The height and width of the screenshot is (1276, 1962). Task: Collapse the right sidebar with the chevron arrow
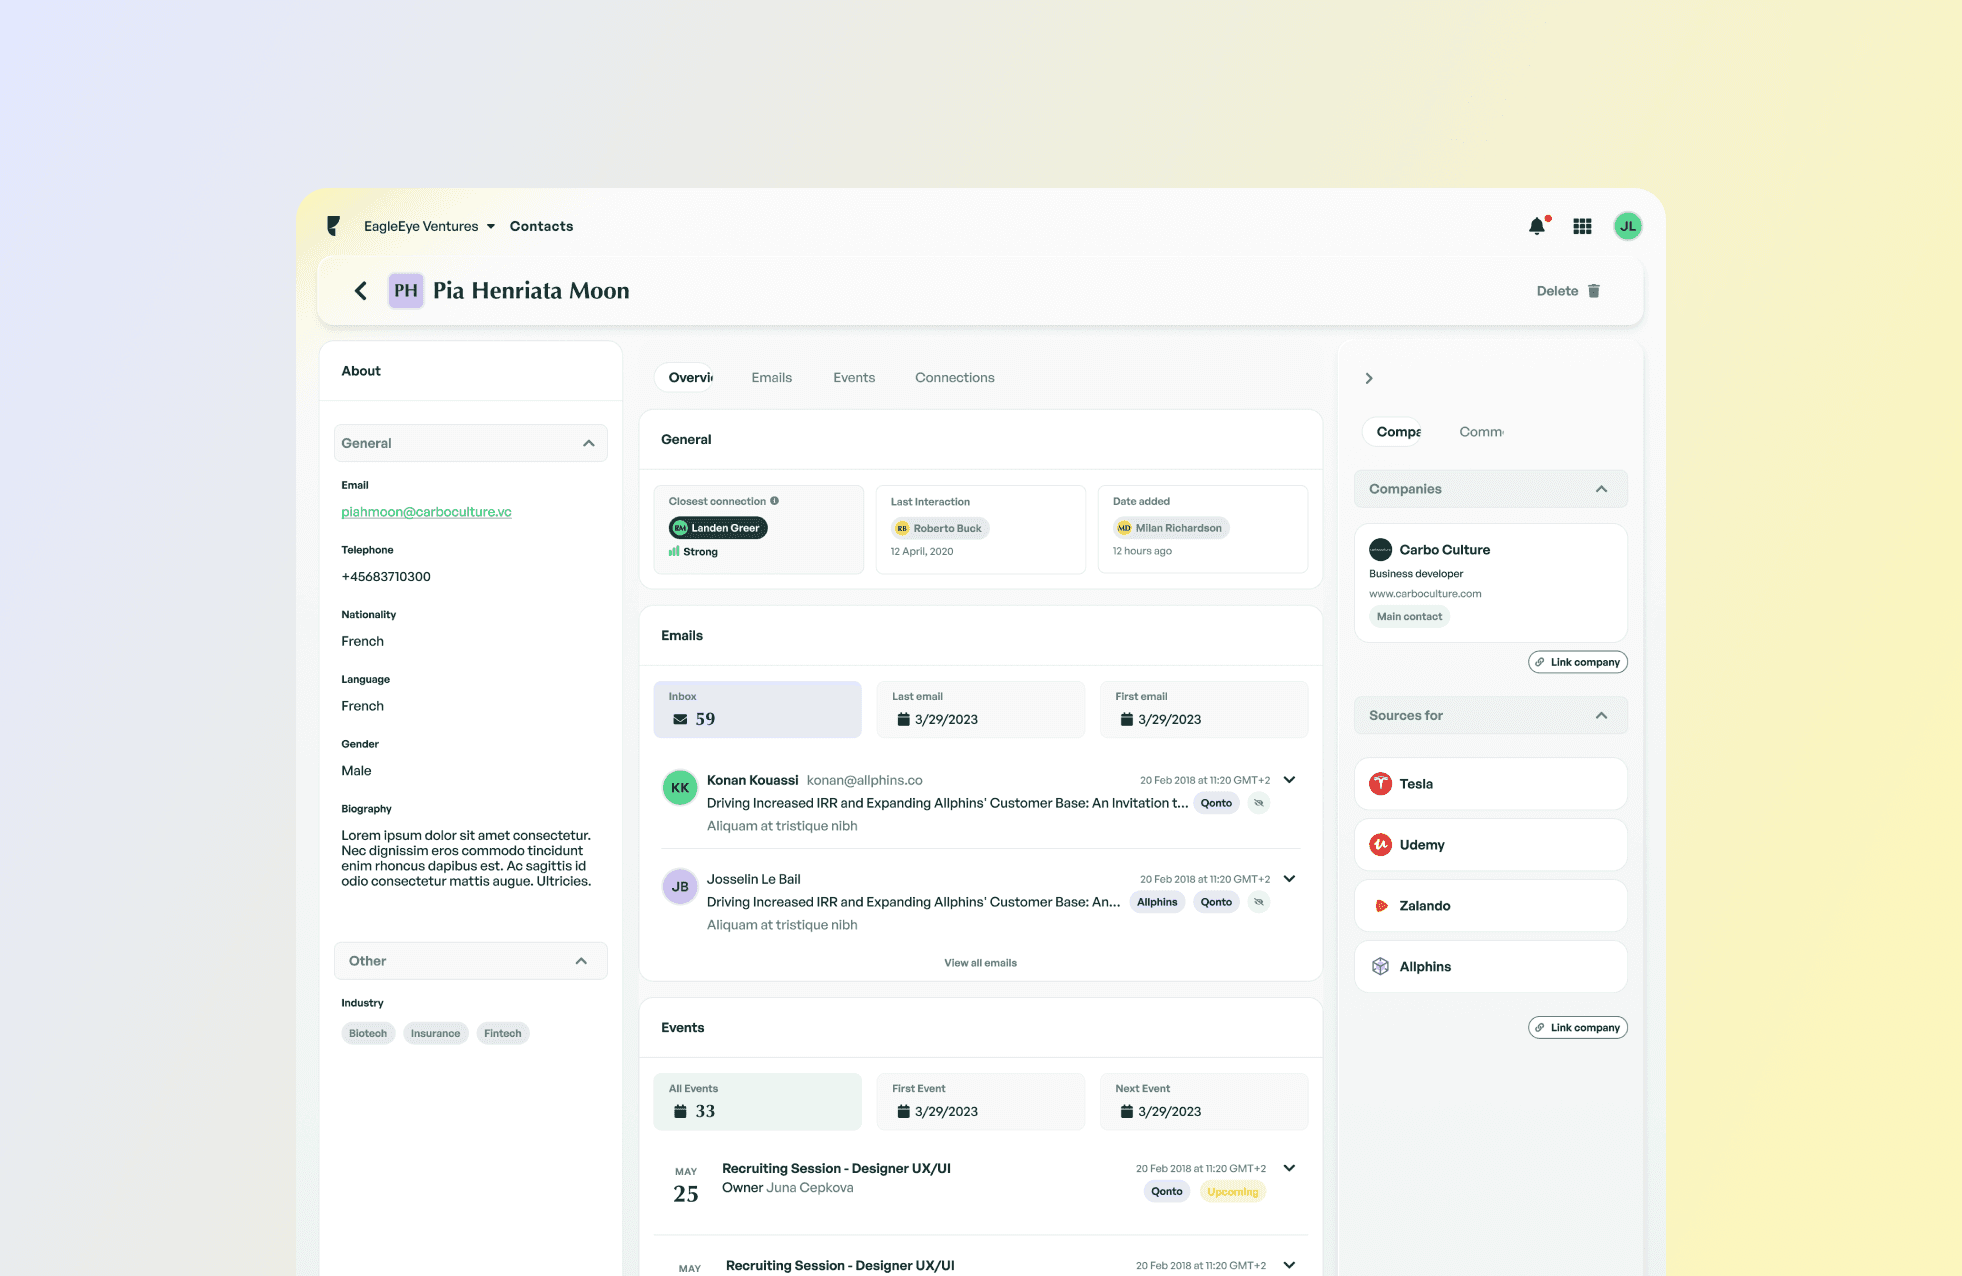[x=1369, y=378]
